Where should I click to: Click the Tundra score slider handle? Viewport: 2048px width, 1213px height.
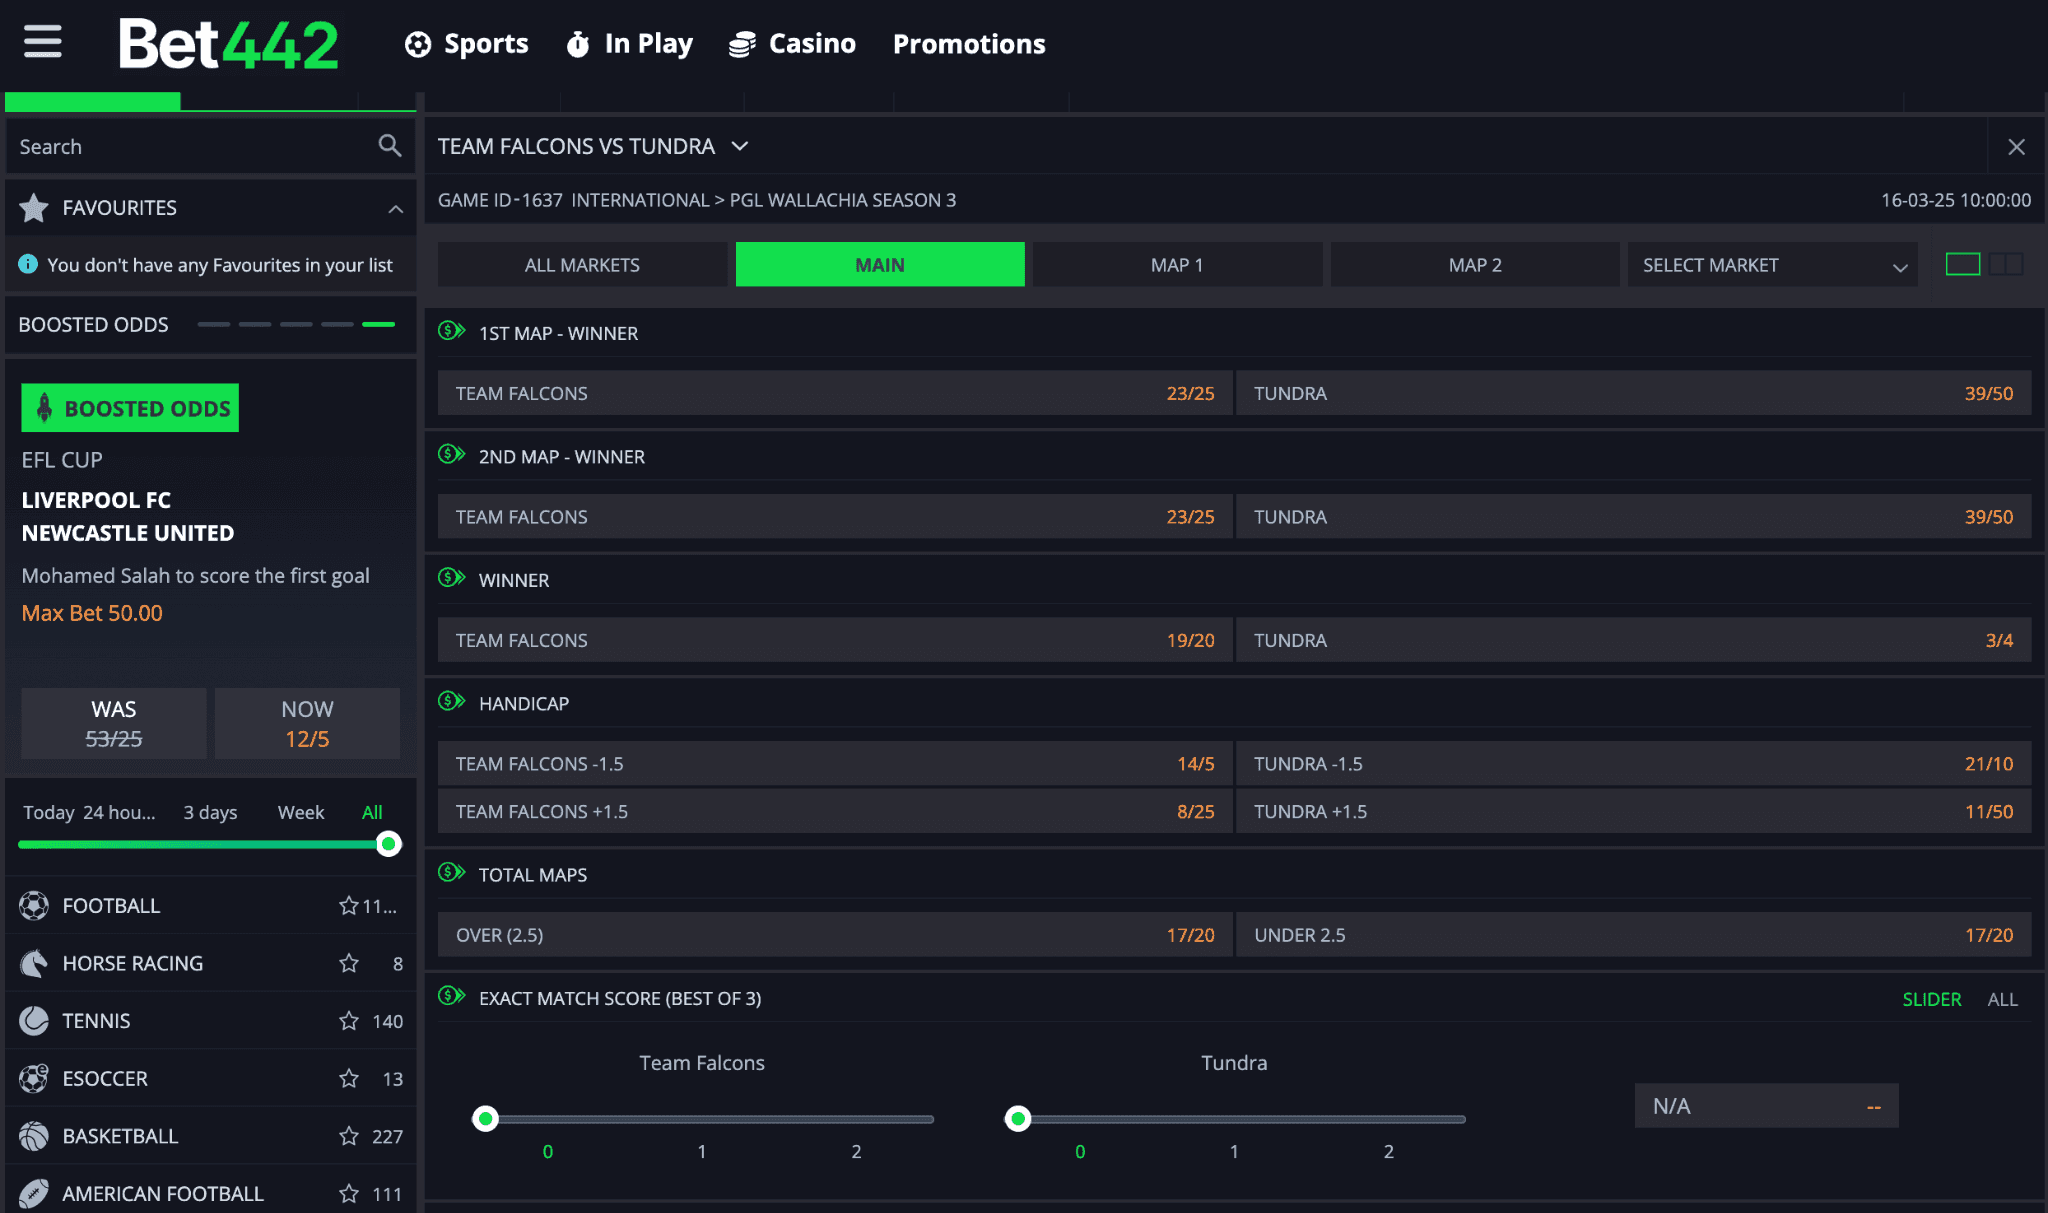point(1018,1118)
